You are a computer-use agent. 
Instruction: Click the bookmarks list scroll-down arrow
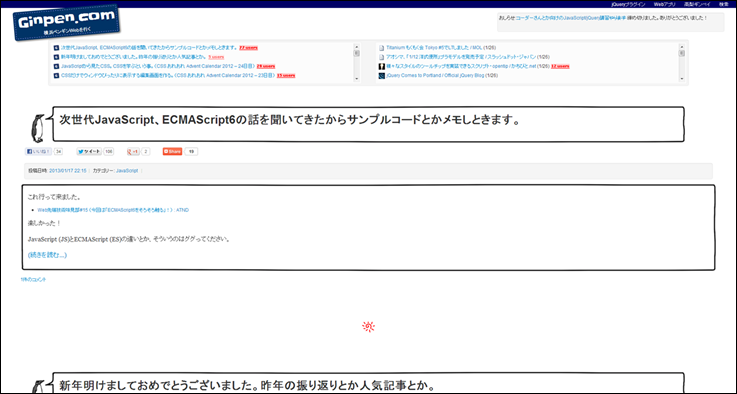tap(682, 79)
